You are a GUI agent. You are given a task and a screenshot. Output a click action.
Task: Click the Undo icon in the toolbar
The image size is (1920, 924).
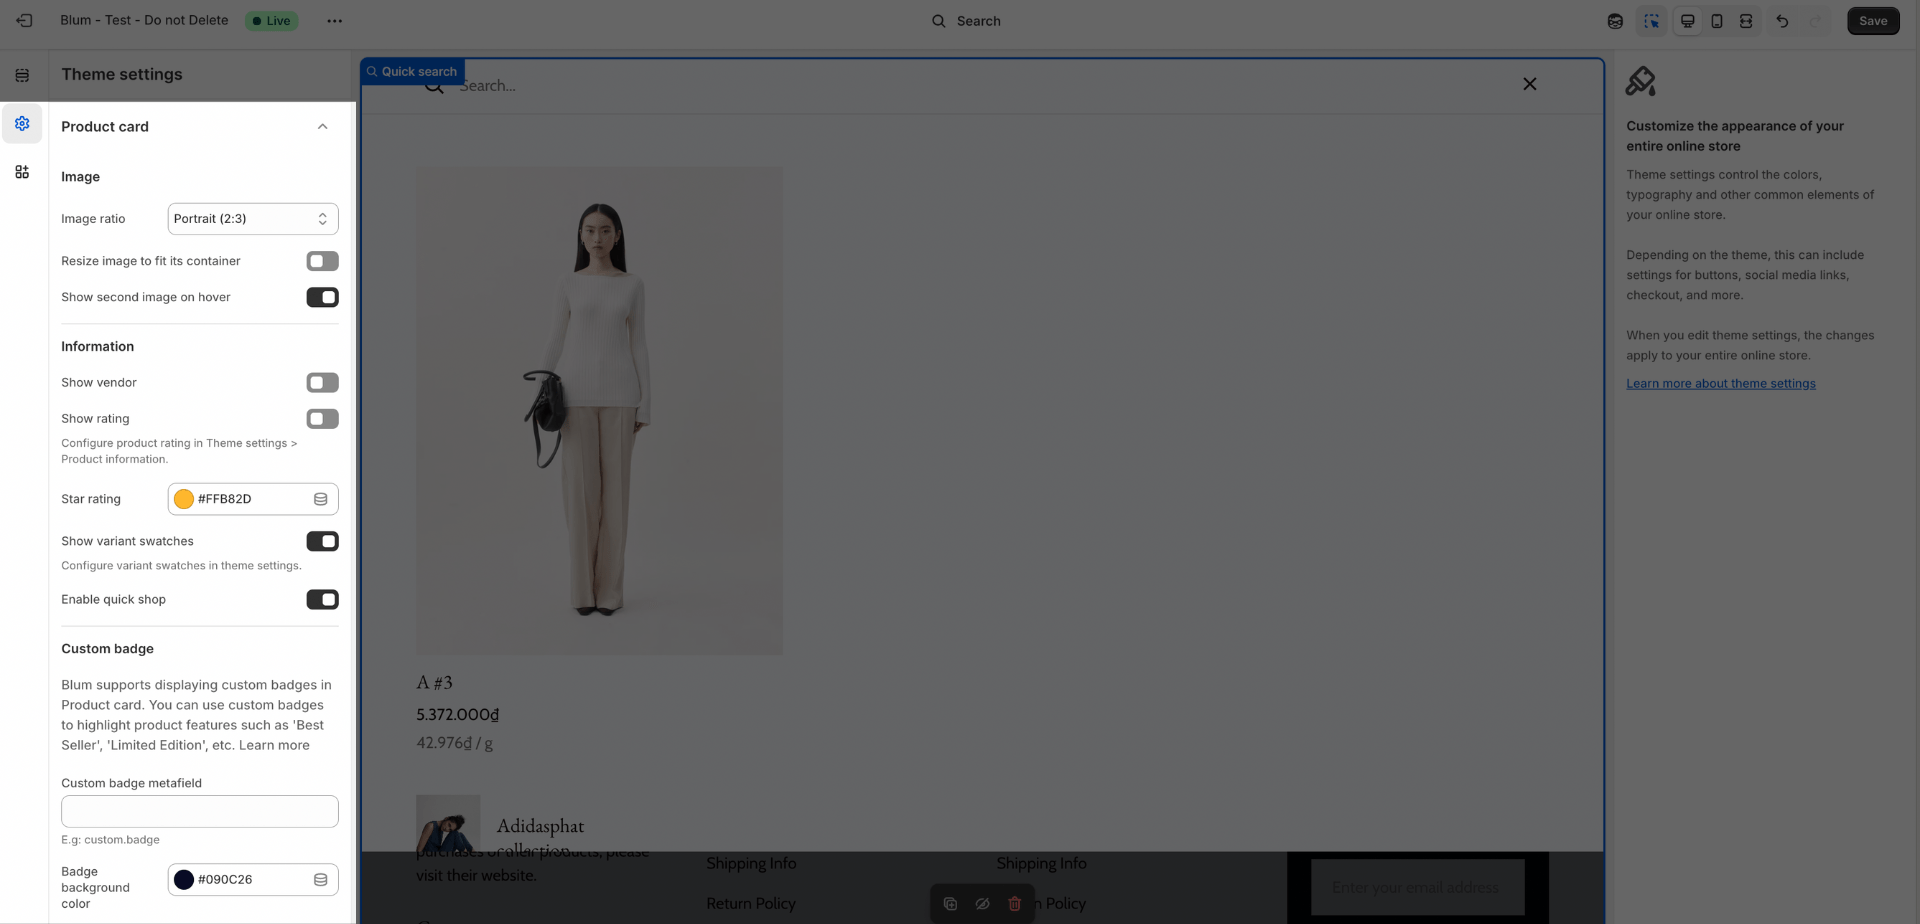(x=1783, y=20)
